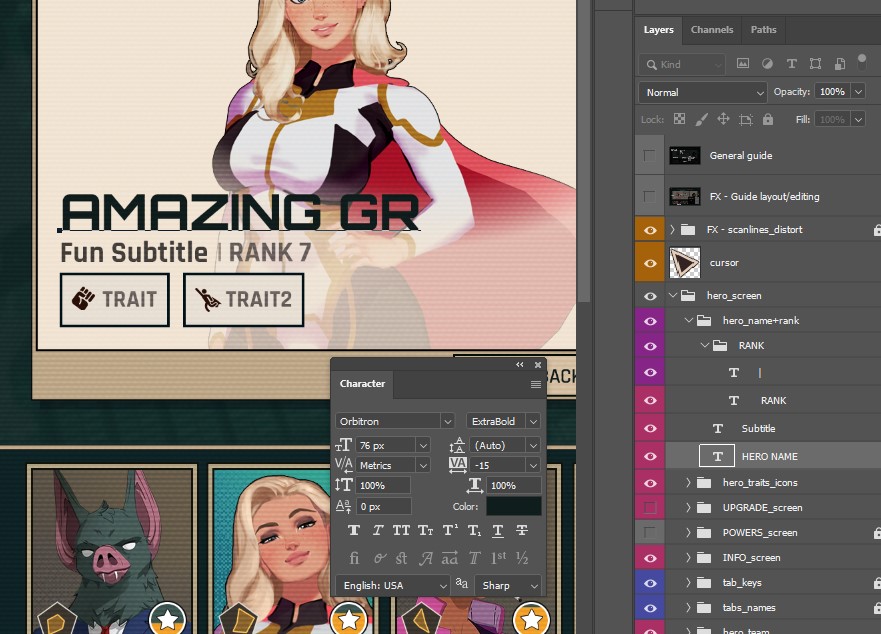Image resolution: width=881 pixels, height=634 pixels.
Task: Click the Lock all padlock icon
Action: click(x=768, y=119)
